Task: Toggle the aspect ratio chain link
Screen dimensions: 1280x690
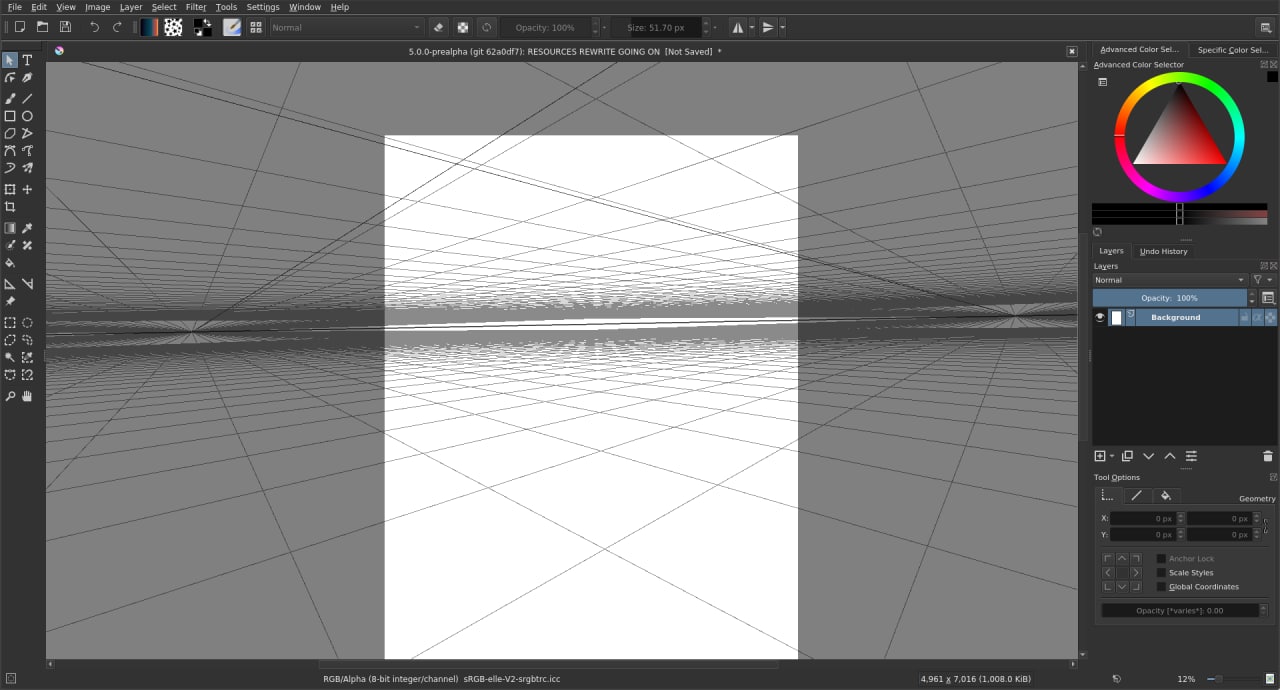Action: (1266, 525)
